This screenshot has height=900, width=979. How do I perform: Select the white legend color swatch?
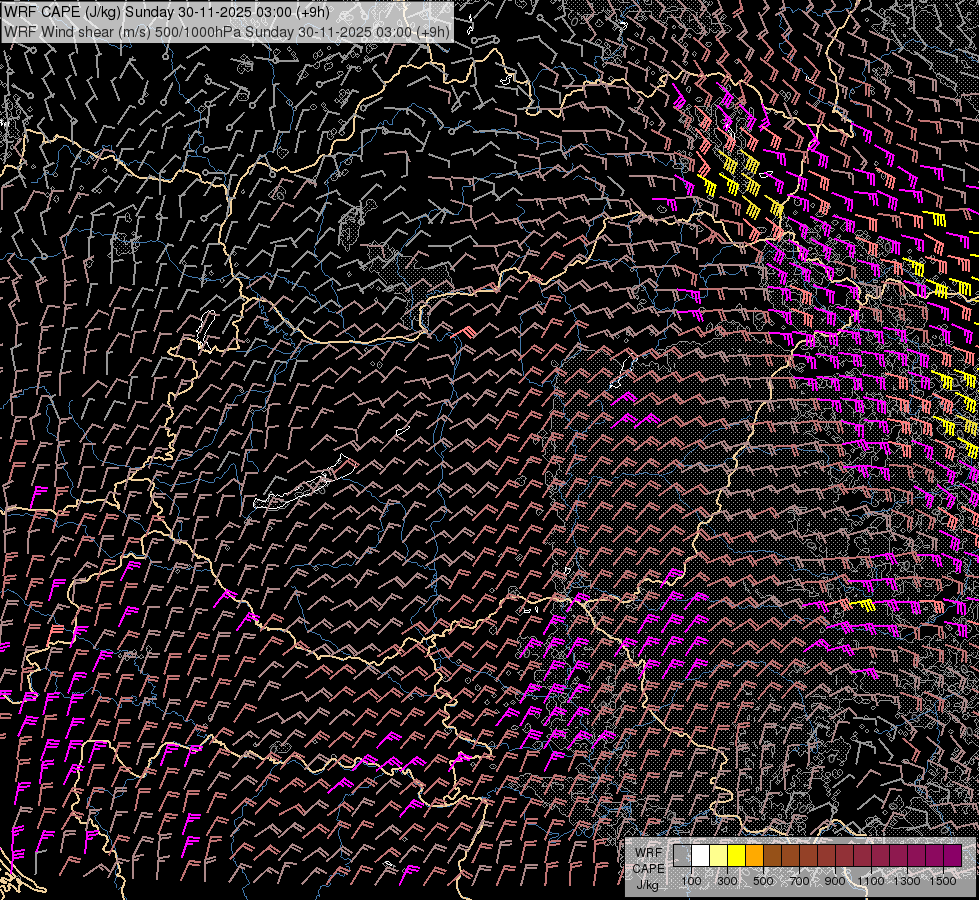click(x=701, y=856)
